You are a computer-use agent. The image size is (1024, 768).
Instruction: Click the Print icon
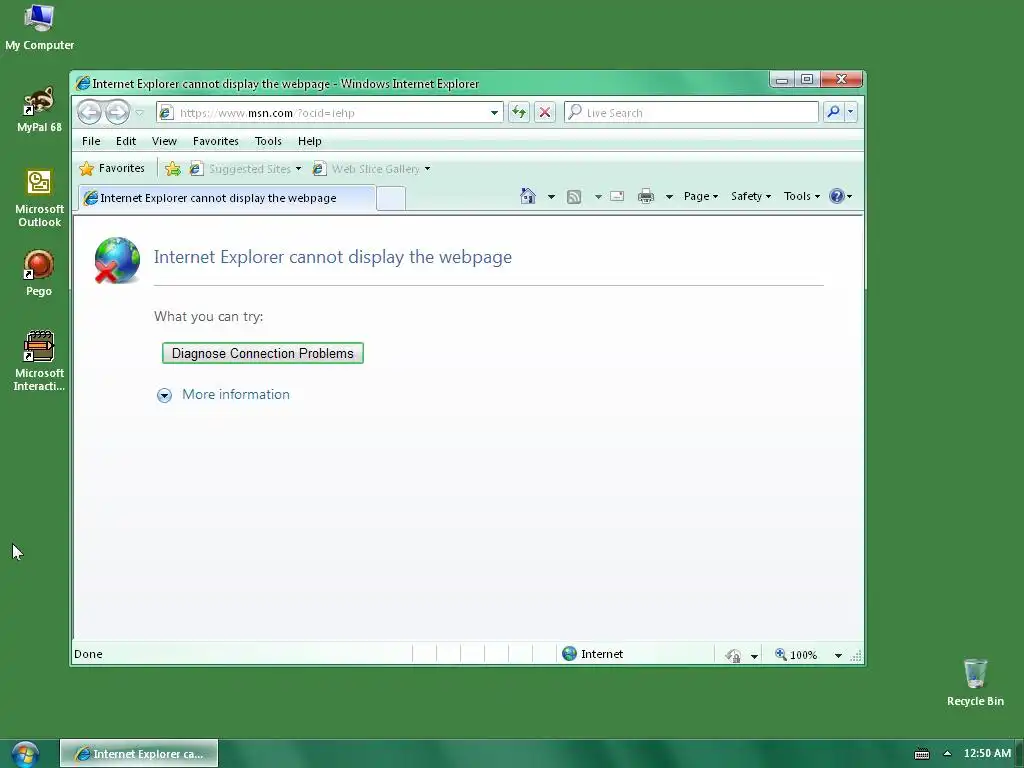coord(646,196)
